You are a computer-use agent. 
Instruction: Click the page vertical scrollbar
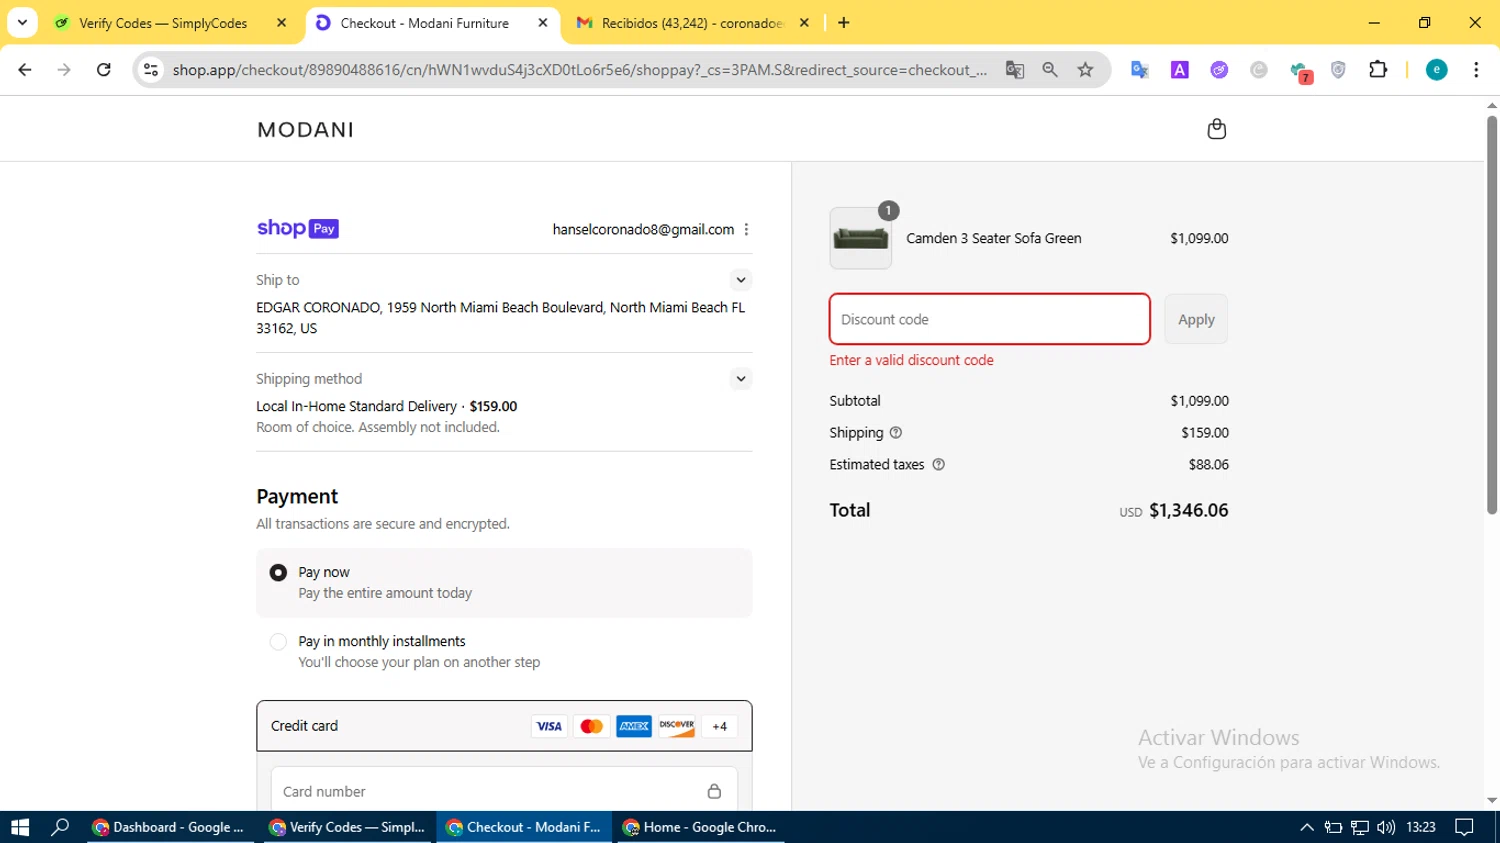point(1492,315)
